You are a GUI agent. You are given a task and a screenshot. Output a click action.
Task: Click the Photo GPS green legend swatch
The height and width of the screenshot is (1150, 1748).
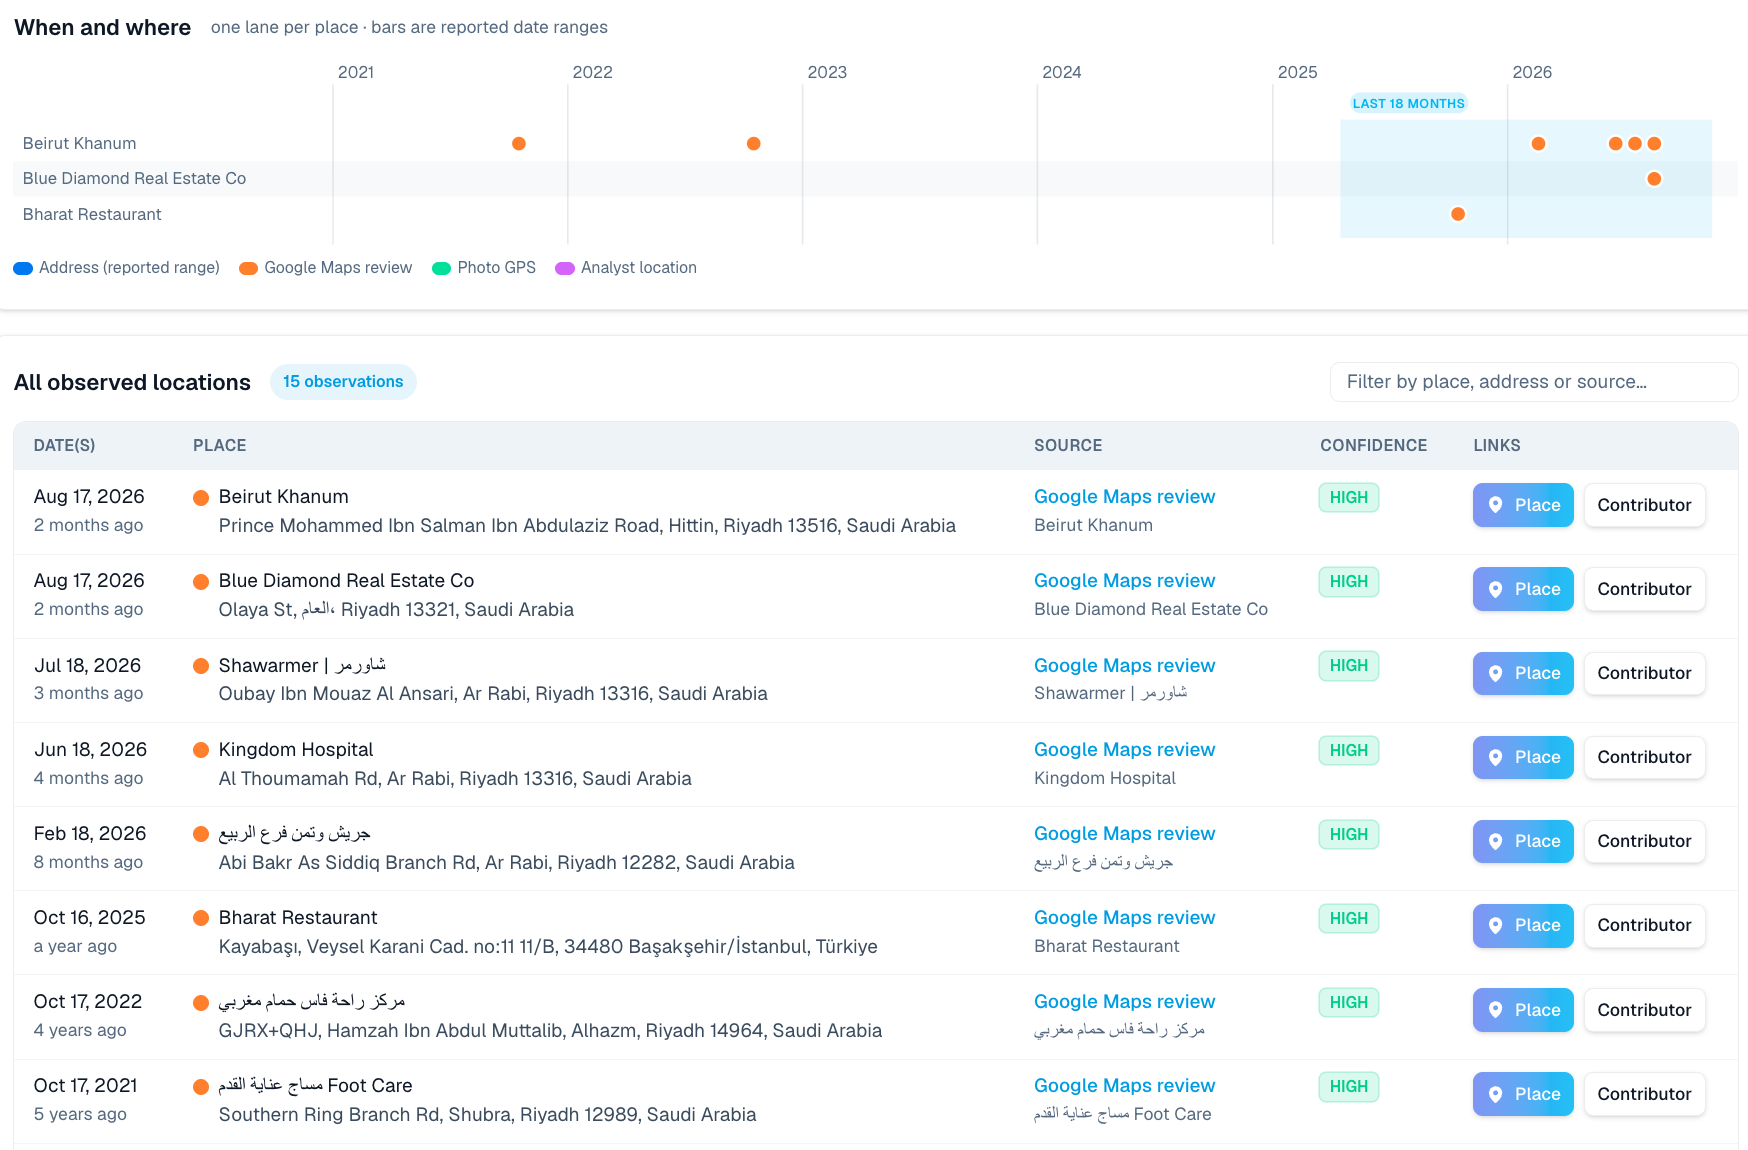(441, 268)
